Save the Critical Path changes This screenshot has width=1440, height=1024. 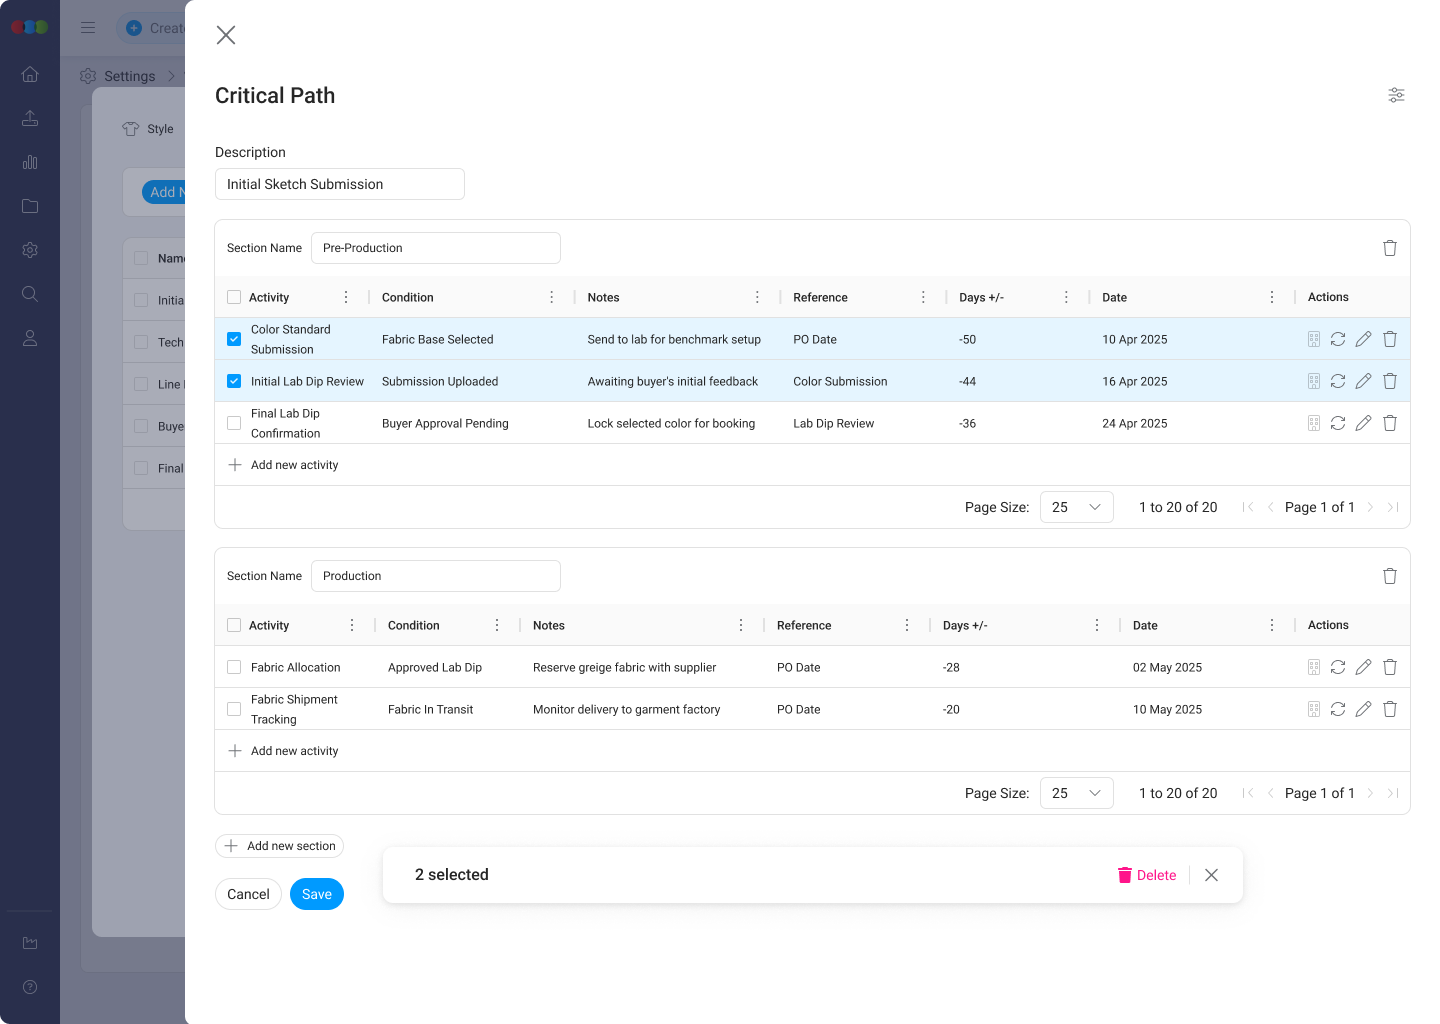click(x=316, y=894)
